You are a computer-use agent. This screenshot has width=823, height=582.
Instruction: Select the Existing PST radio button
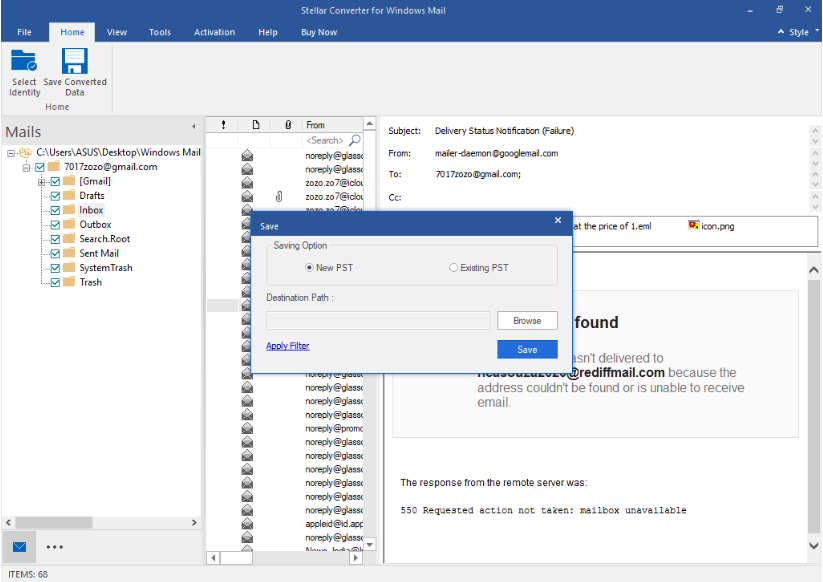(x=453, y=268)
